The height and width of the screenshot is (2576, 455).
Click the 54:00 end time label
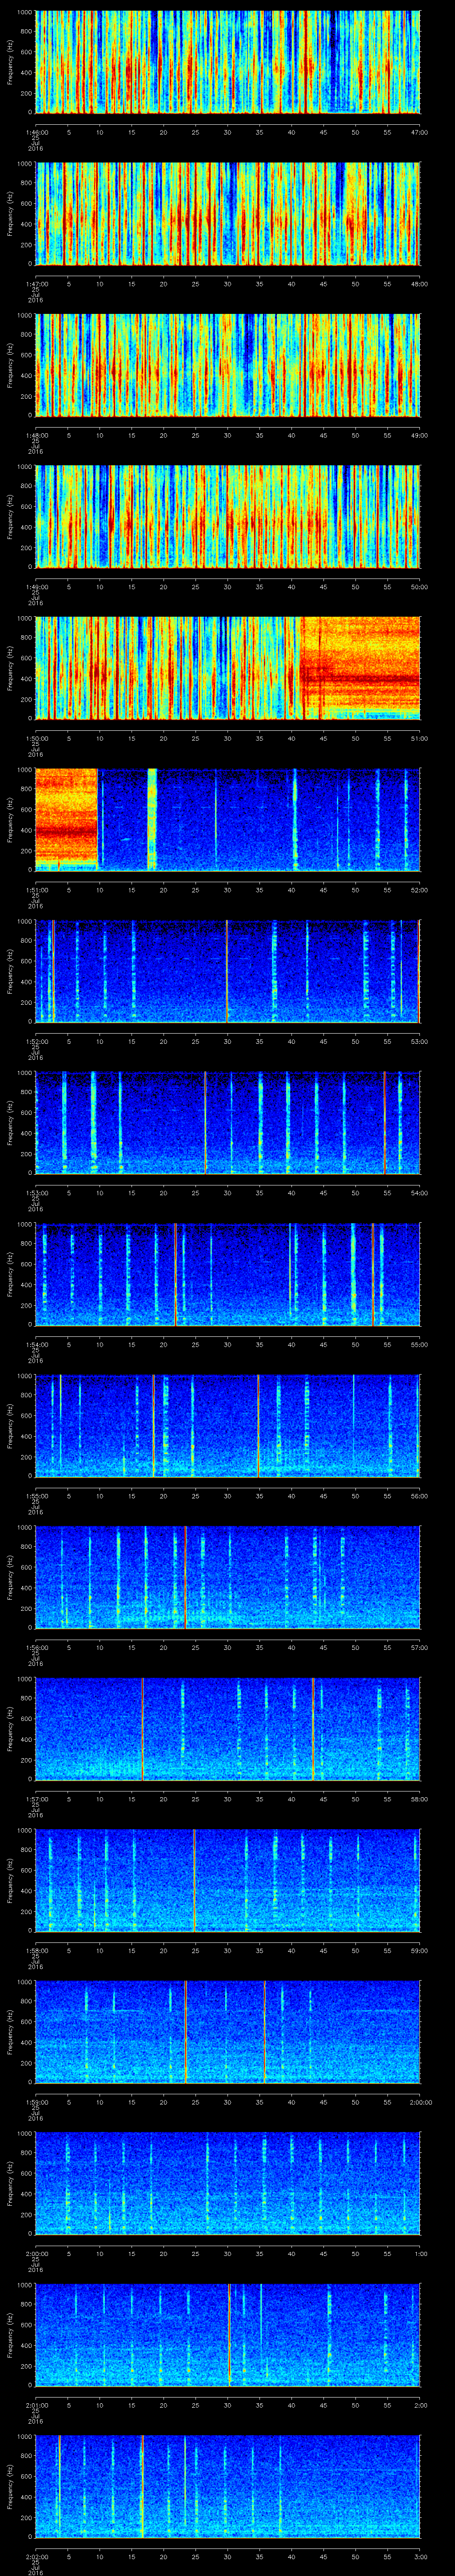420,1193
